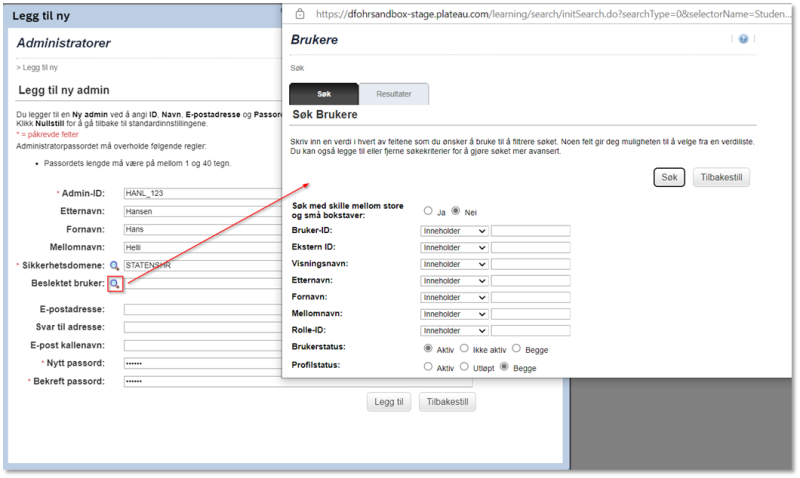Set Brukerstatus to Ikke aktiv

pos(464,348)
